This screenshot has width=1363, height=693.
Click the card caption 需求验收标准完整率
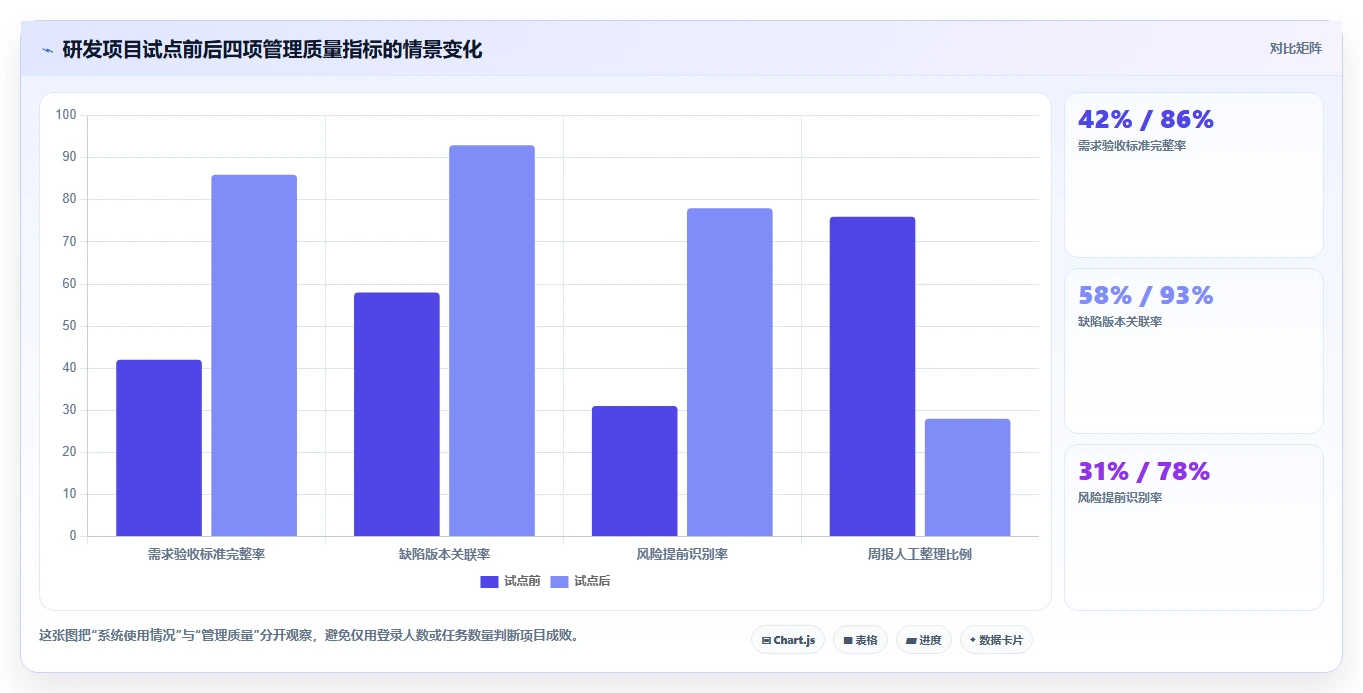1132,146
